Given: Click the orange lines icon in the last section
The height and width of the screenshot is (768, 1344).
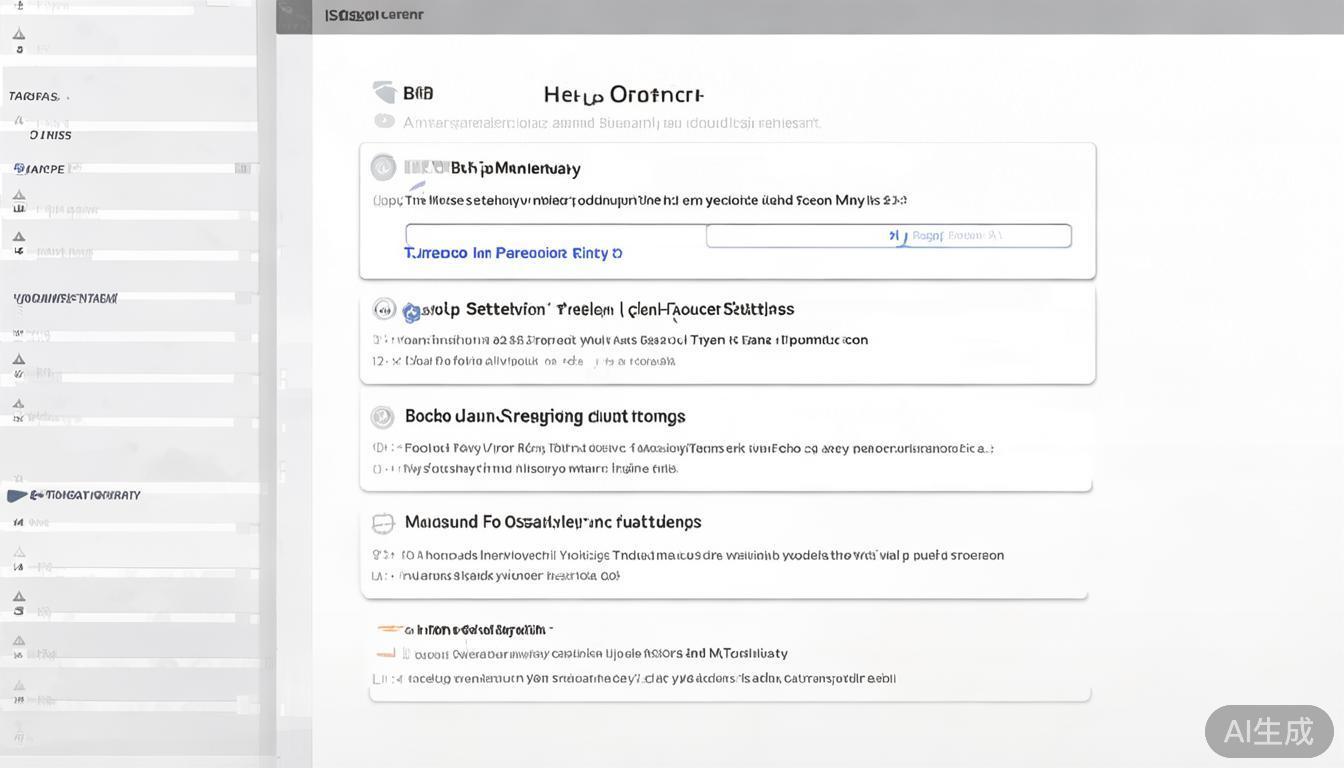Looking at the screenshot, I should click(390, 629).
